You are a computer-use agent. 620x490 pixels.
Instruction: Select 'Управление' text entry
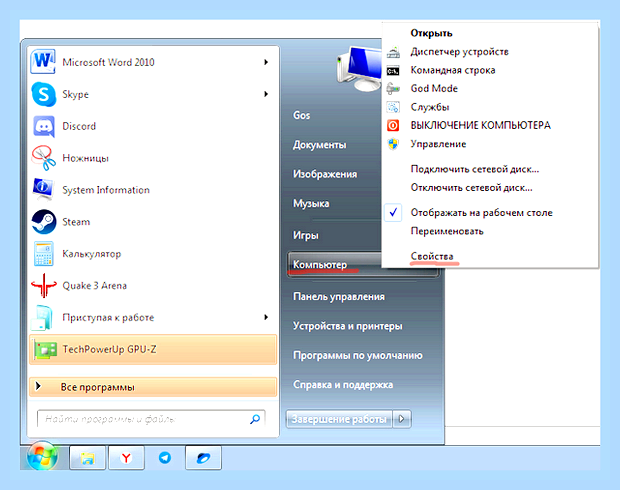pos(438,144)
